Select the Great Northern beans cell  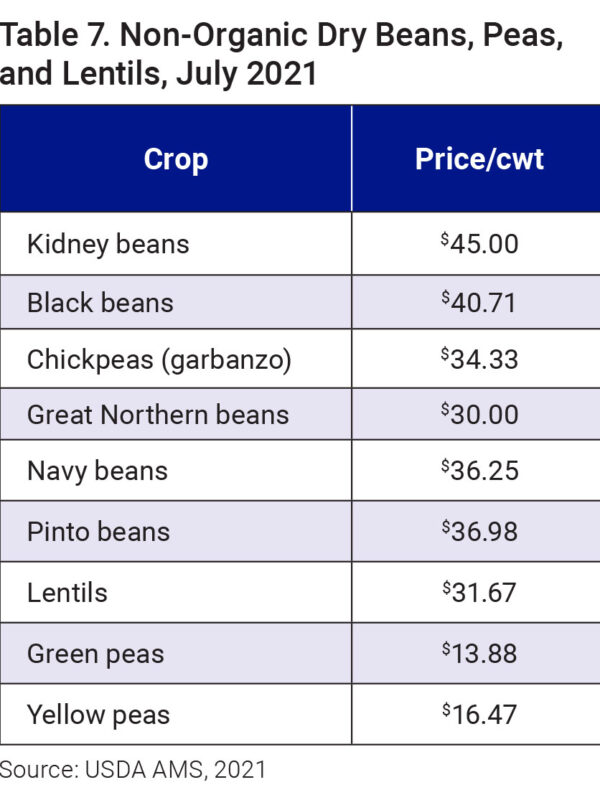[158, 414]
